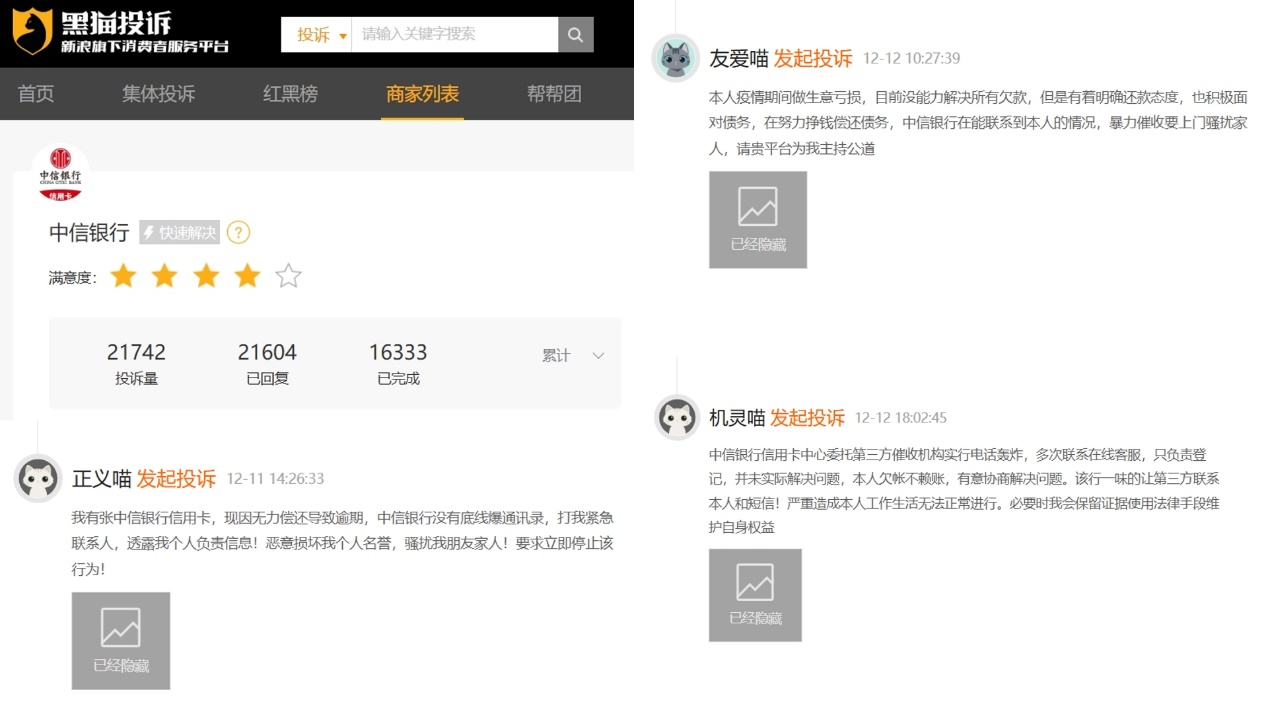Open the hidden image under 正义喵 complaint

coord(121,641)
